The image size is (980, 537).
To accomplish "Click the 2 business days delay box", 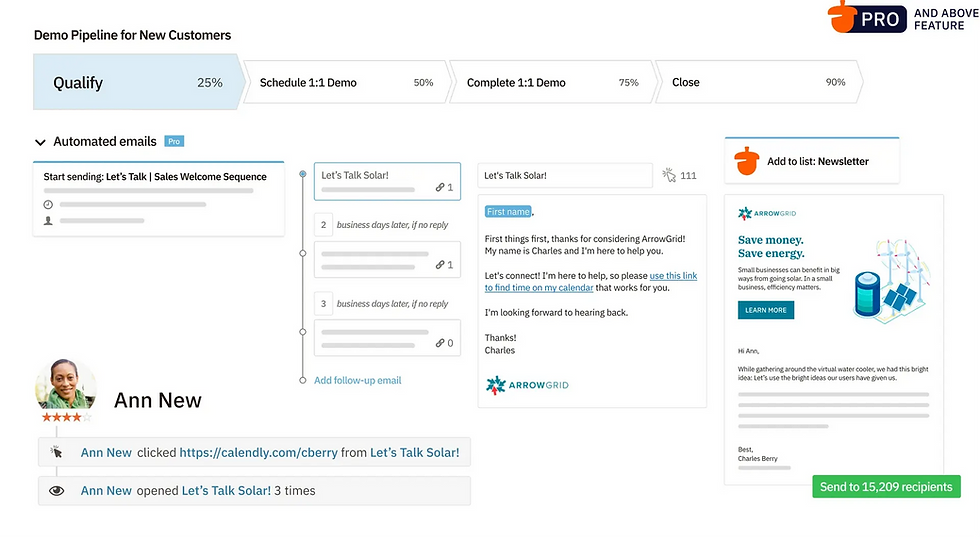I will coord(323,224).
